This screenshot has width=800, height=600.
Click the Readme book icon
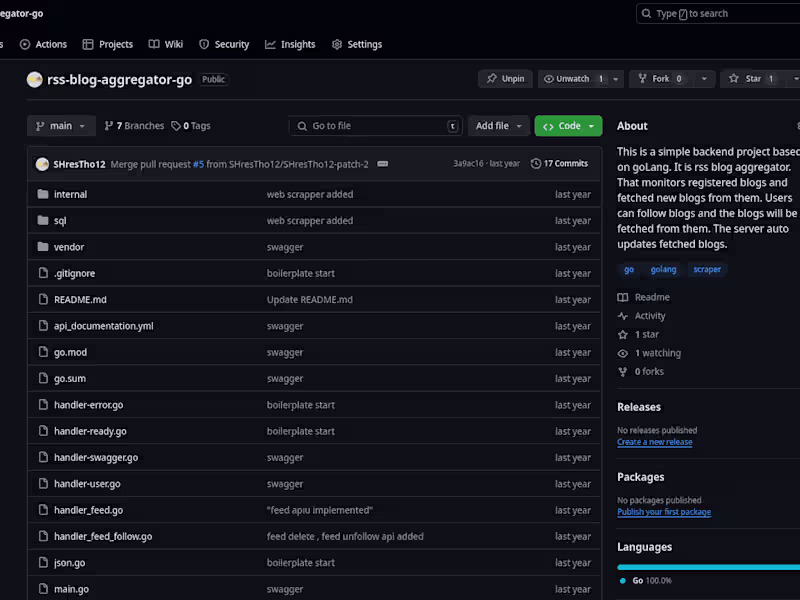click(x=623, y=297)
